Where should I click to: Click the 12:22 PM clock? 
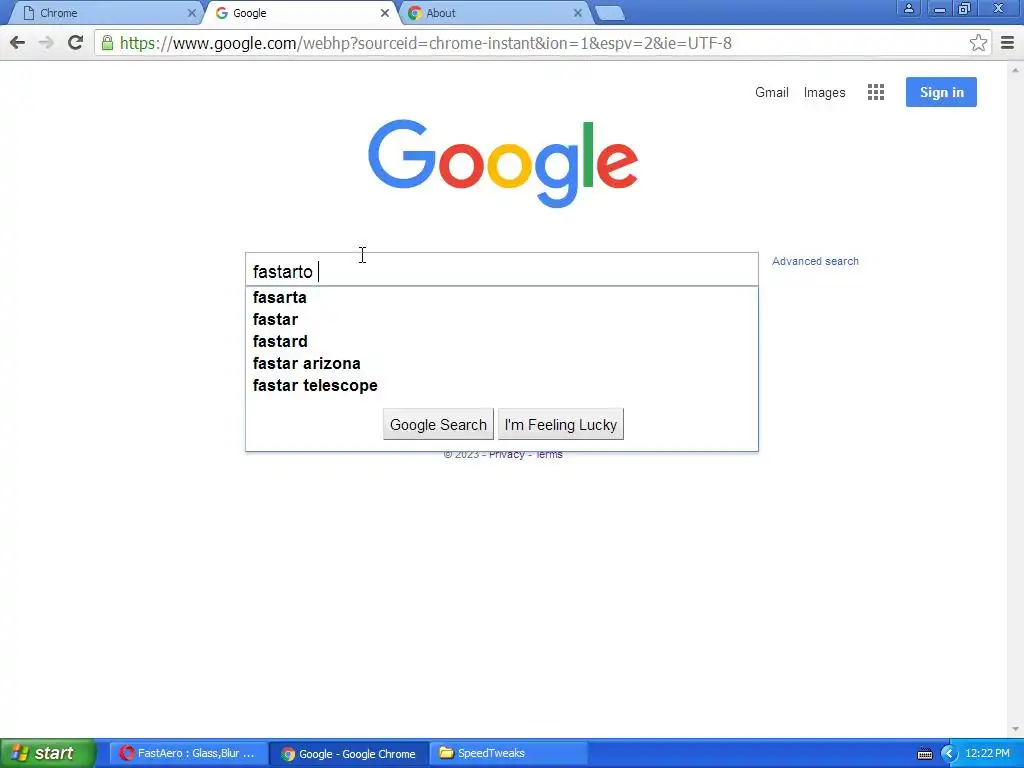(x=987, y=754)
